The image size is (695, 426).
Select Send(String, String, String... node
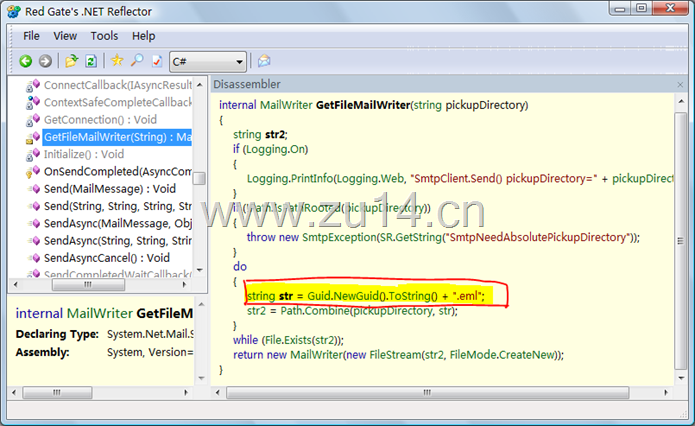pyautogui.click(x=117, y=206)
